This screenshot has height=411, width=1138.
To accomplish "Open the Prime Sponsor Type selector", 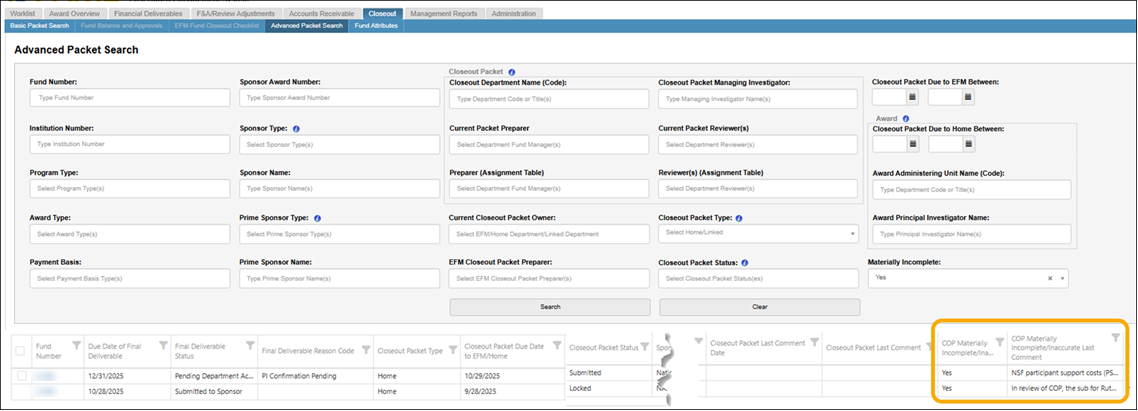I will (x=340, y=234).
